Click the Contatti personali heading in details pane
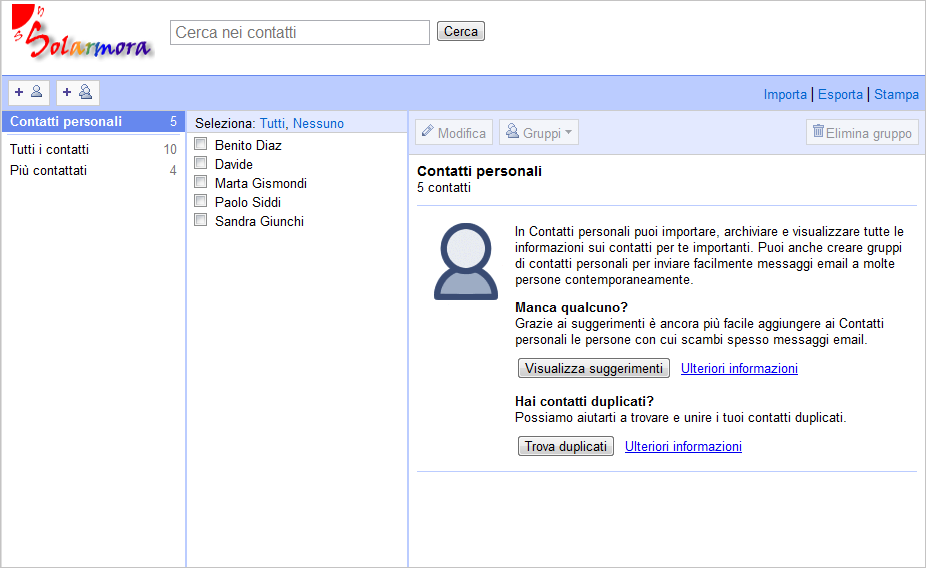Image resolution: width=926 pixels, height=568 pixels. pyautogui.click(x=480, y=171)
